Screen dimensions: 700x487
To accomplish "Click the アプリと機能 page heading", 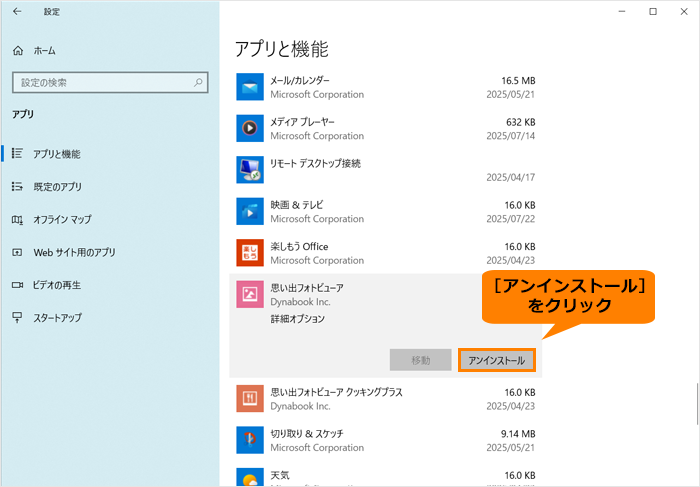I will pos(281,49).
